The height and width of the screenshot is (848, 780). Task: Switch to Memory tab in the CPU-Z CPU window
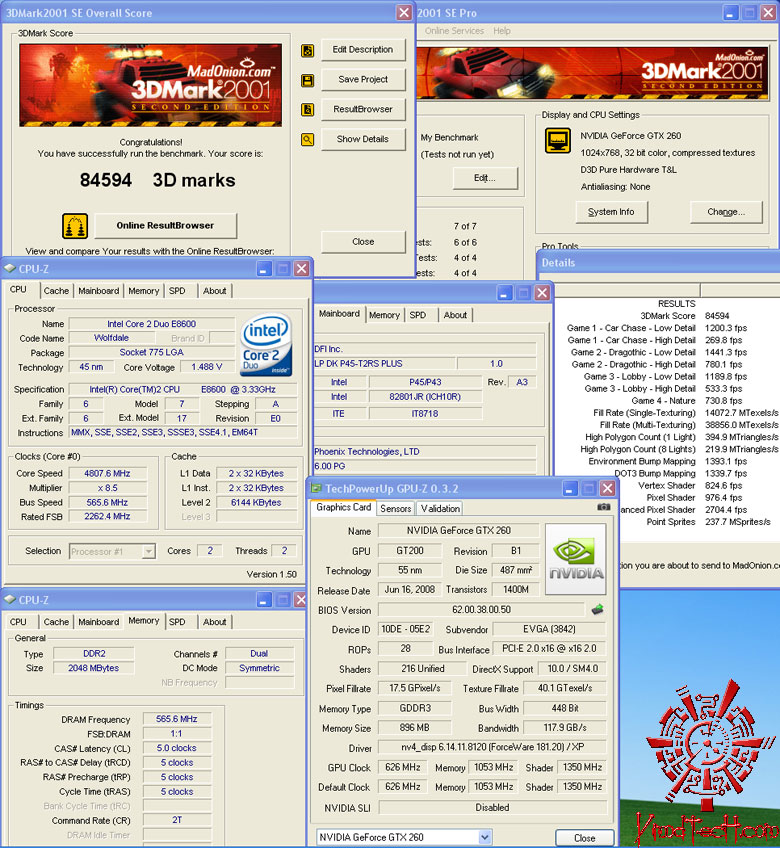144,291
